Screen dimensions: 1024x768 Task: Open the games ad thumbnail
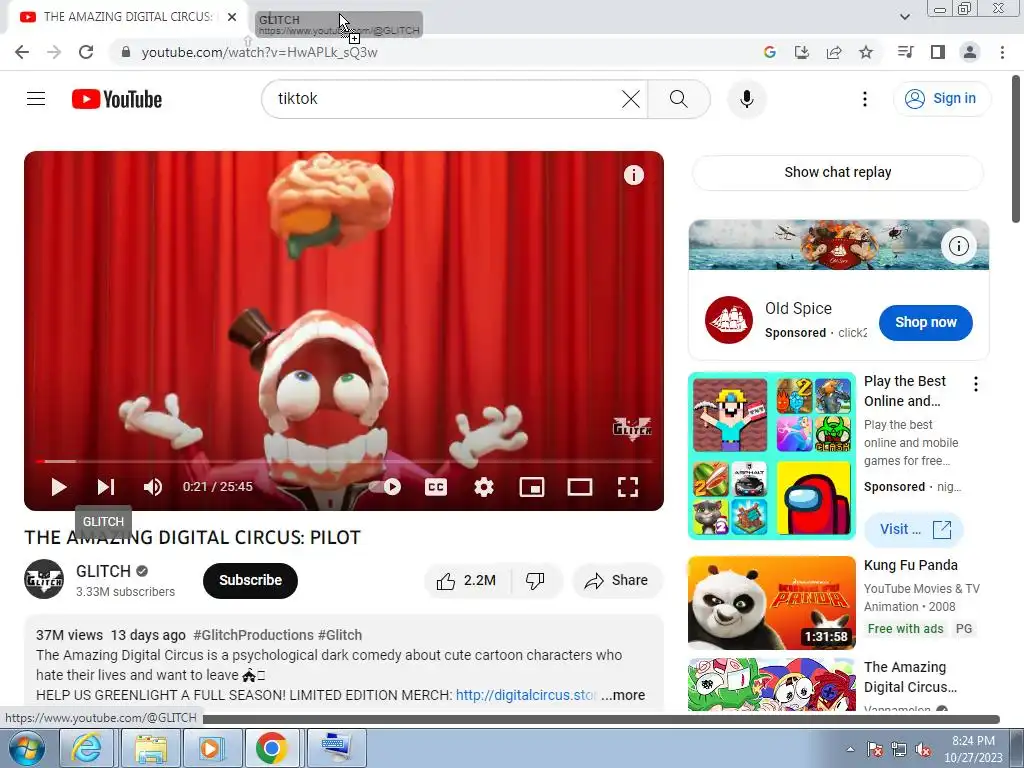tap(771, 456)
